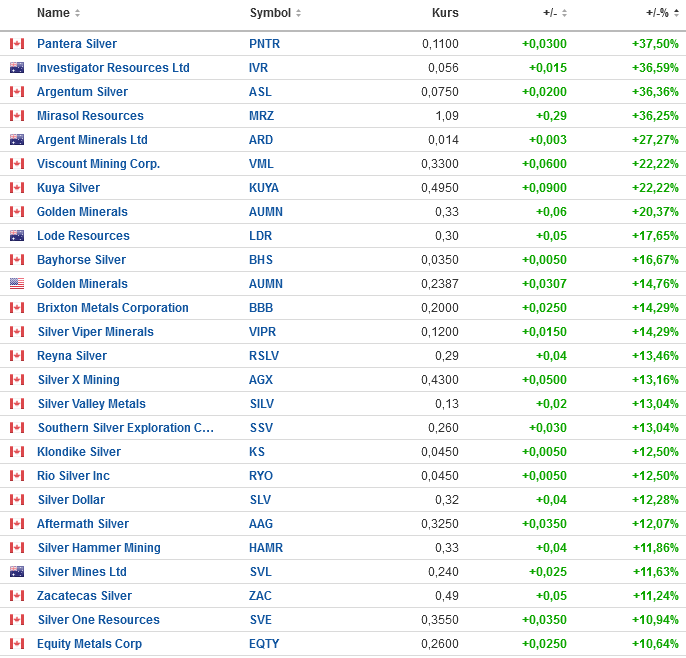Click Australia flag beside Lode Resources
The height and width of the screenshot is (658, 686).
pos(17,236)
